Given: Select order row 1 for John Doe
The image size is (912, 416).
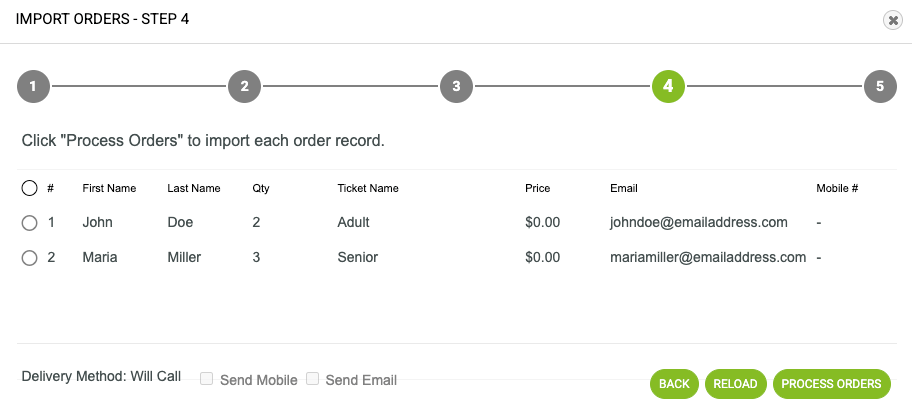Looking at the screenshot, I should point(29,223).
